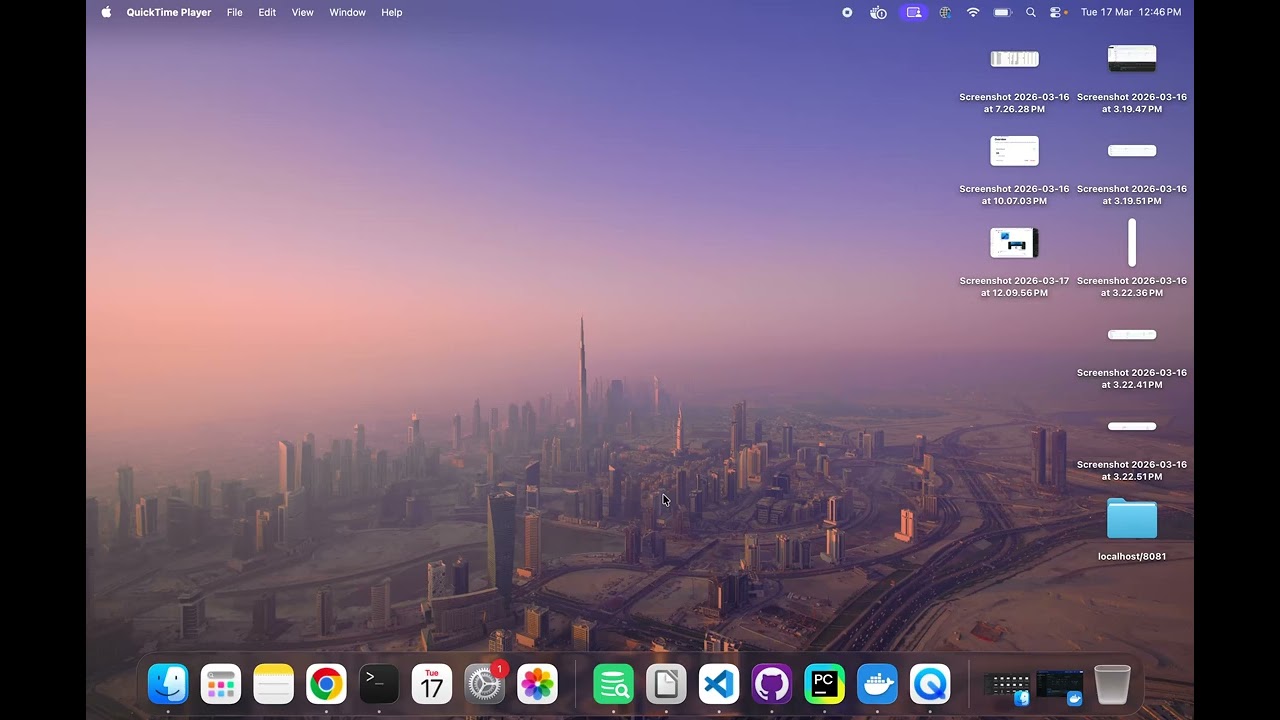This screenshot has height=720, width=1280.
Task: Select Screenshot 2026-03-16 at 3.22.41 PM
Action: click(1132, 335)
